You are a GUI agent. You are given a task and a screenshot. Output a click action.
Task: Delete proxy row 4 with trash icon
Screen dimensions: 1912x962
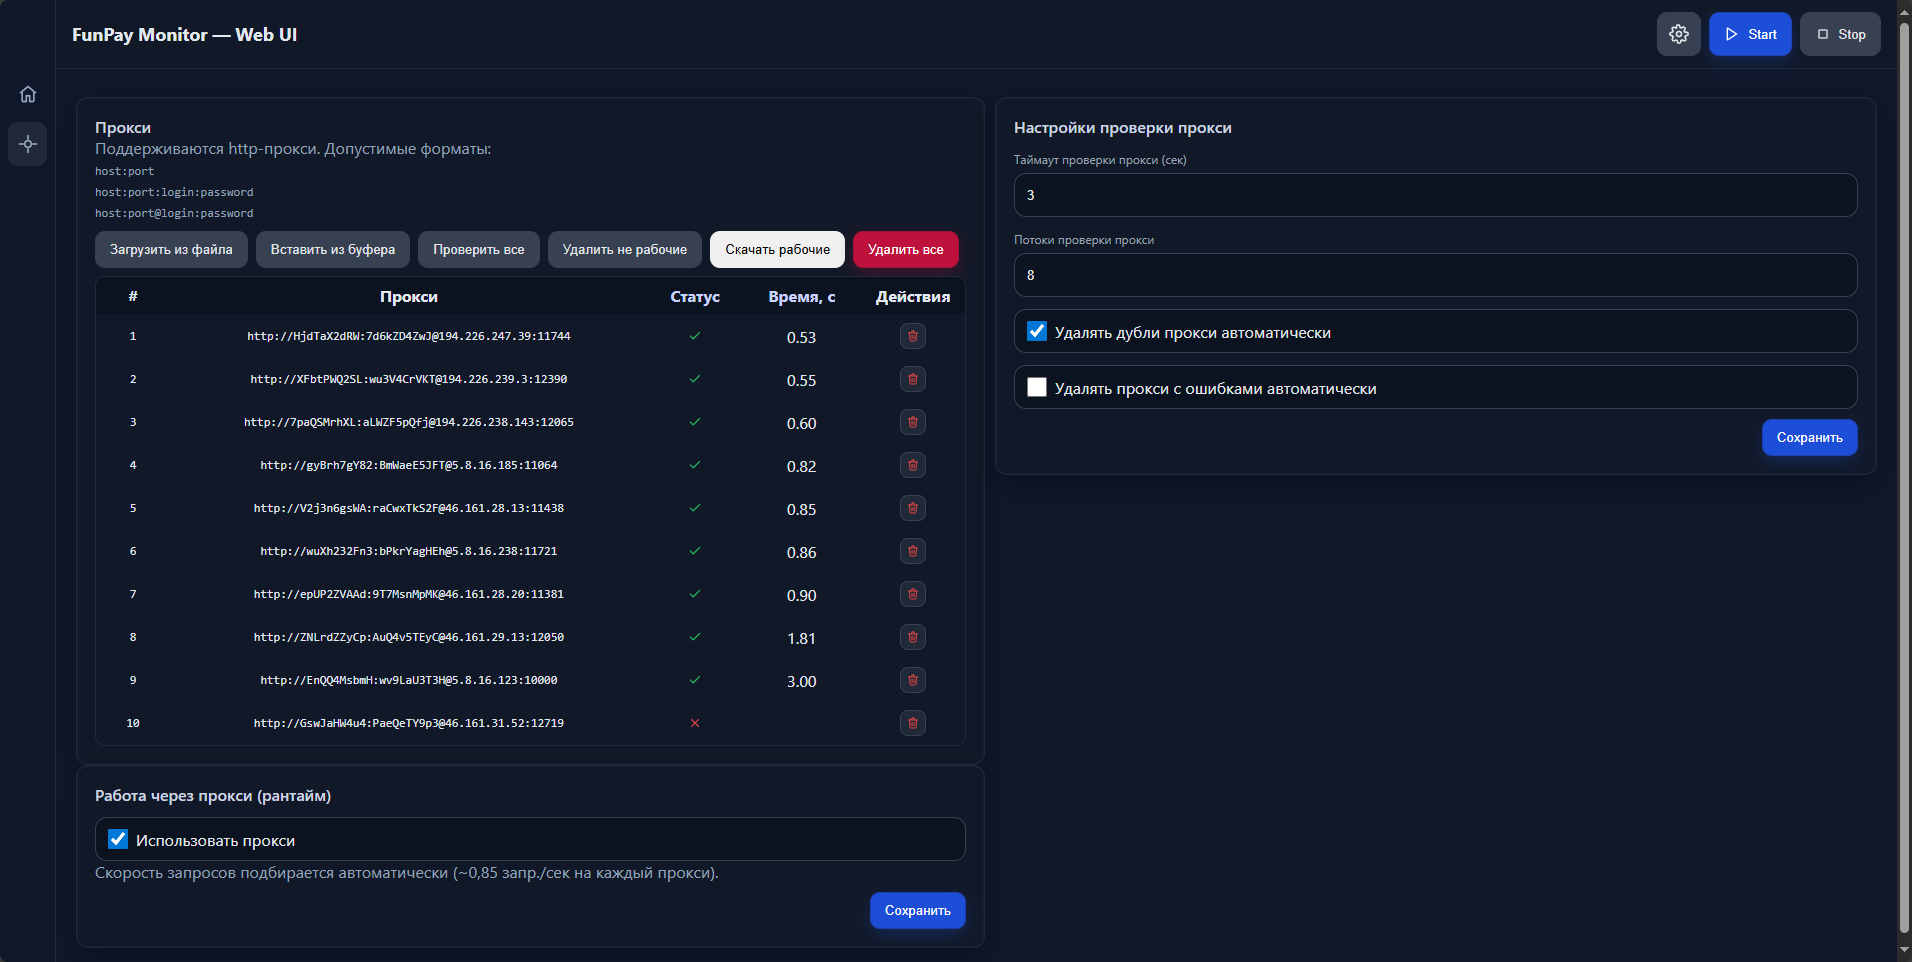click(912, 465)
